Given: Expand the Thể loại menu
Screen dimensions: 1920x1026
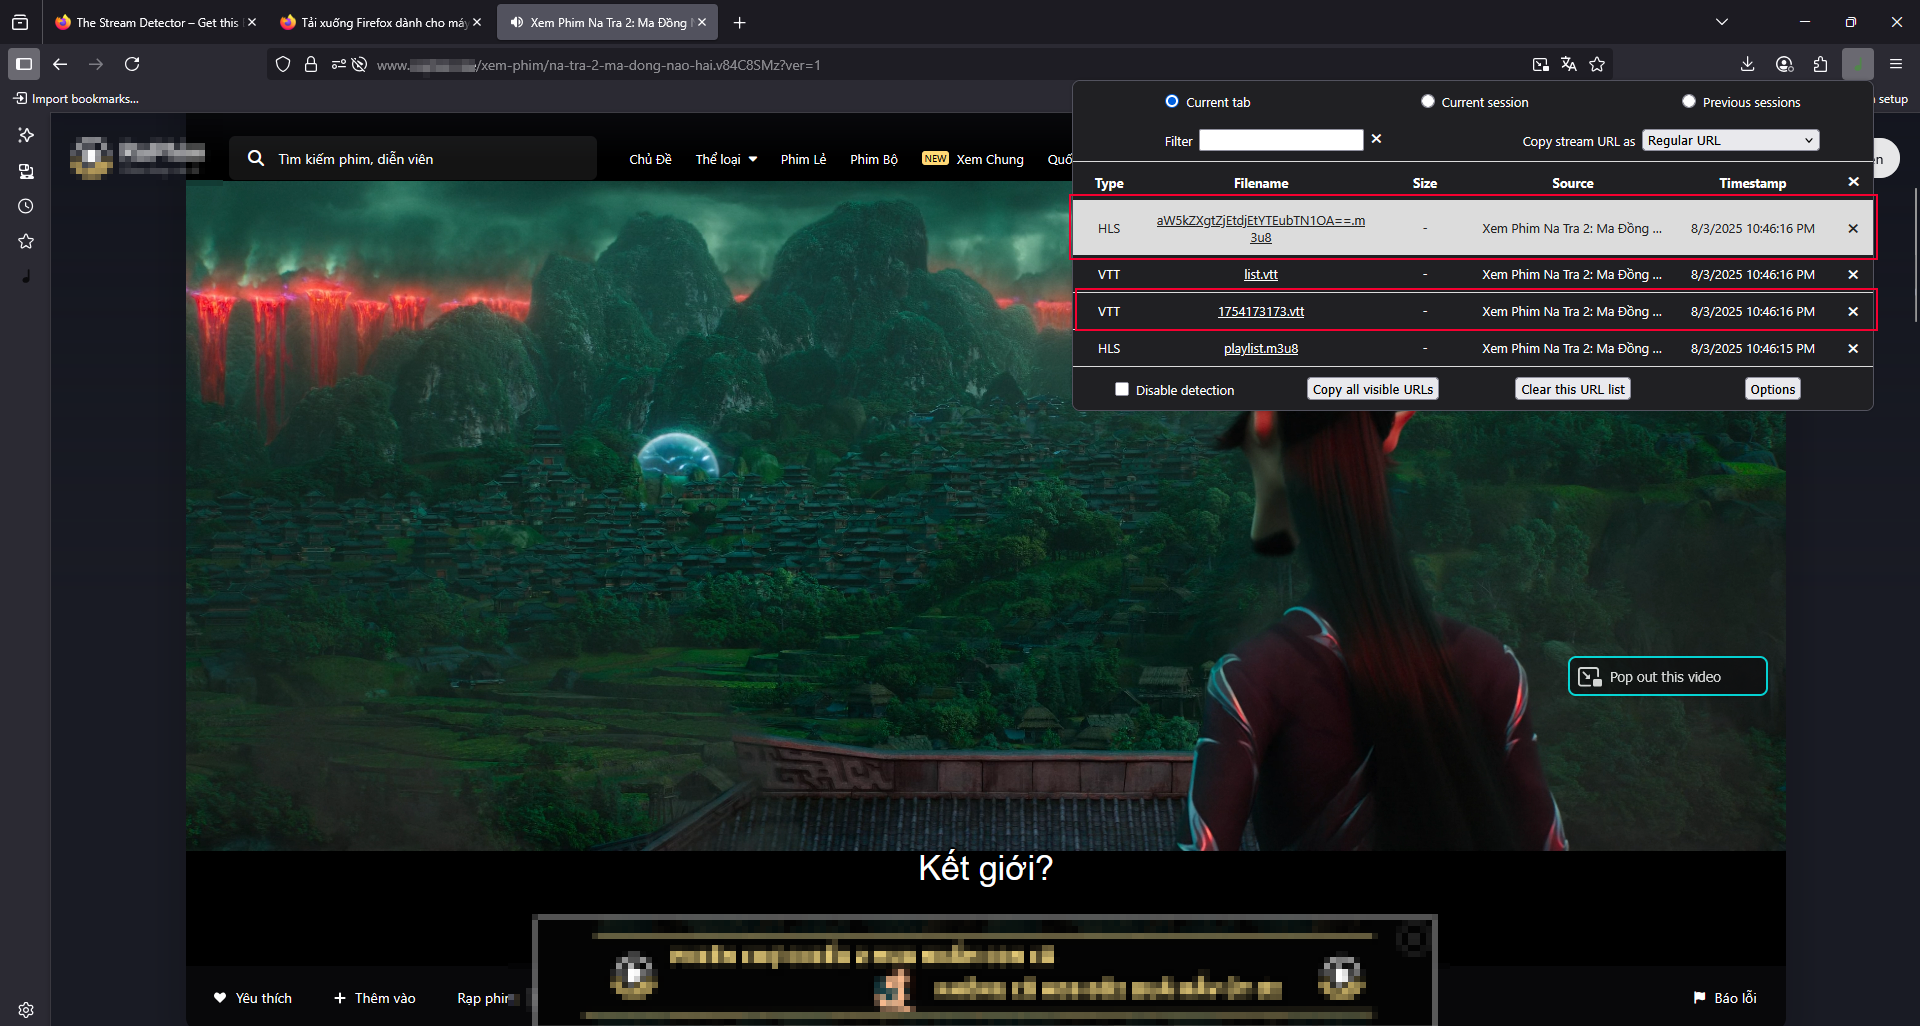Looking at the screenshot, I should coord(726,159).
